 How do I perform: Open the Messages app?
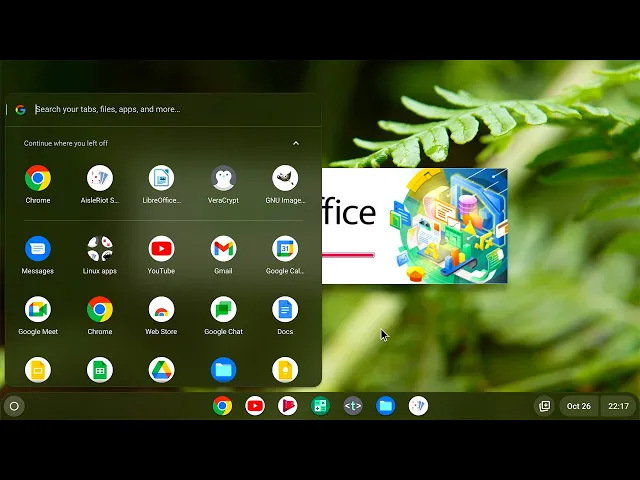point(38,248)
